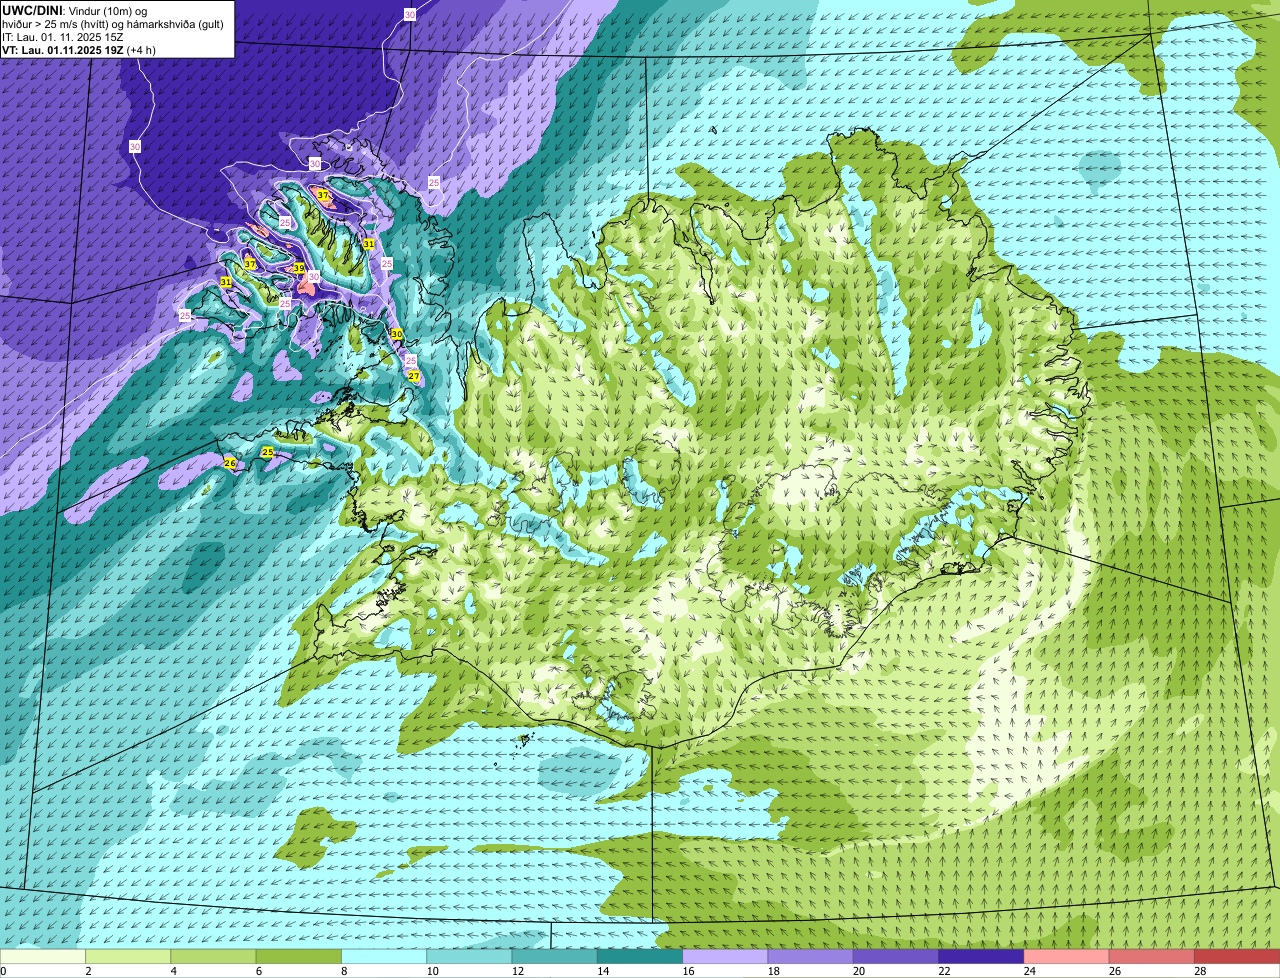Click the 'Vindur (10m) og' title text
This screenshot has height=978, width=1280.
[x=107, y=10]
